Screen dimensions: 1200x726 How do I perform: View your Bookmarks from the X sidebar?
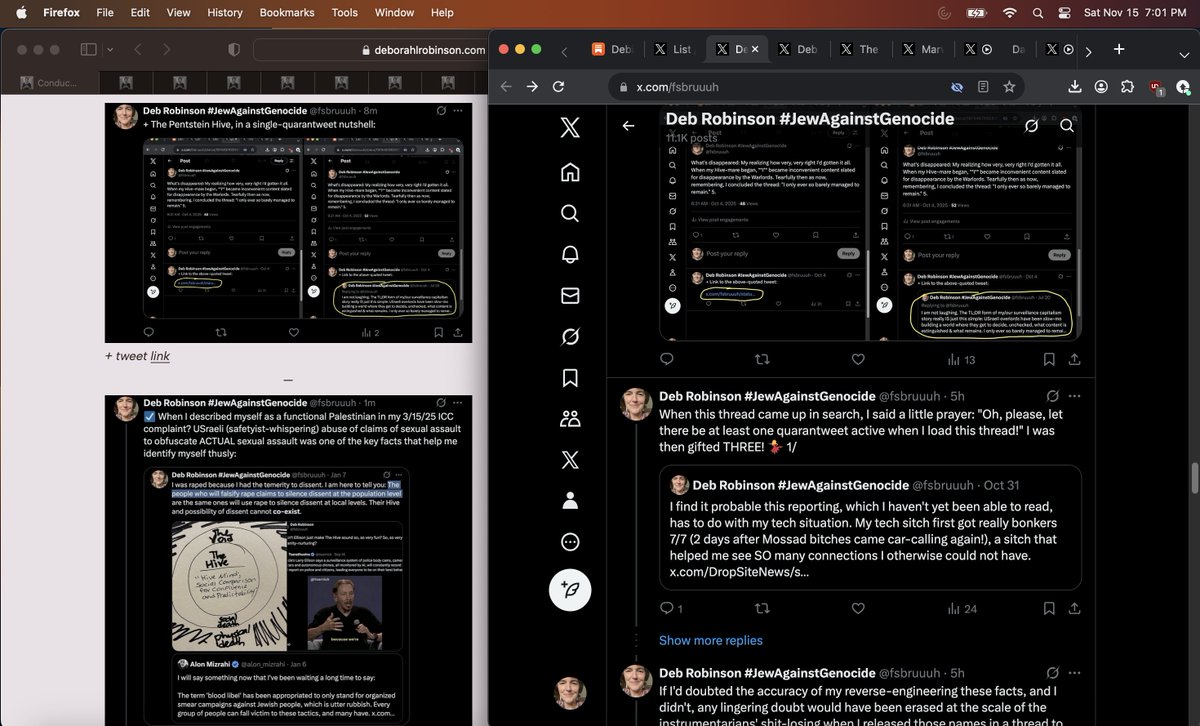pos(570,378)
